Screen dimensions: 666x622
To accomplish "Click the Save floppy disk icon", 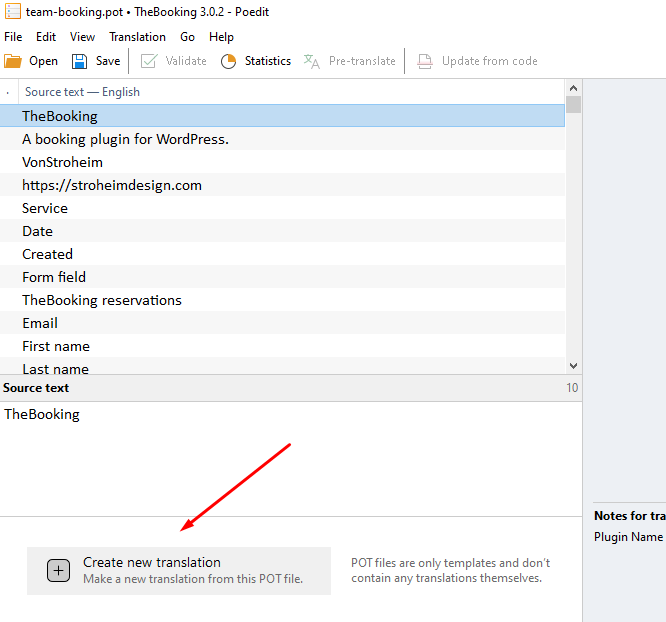I will [x=80, y=61].
